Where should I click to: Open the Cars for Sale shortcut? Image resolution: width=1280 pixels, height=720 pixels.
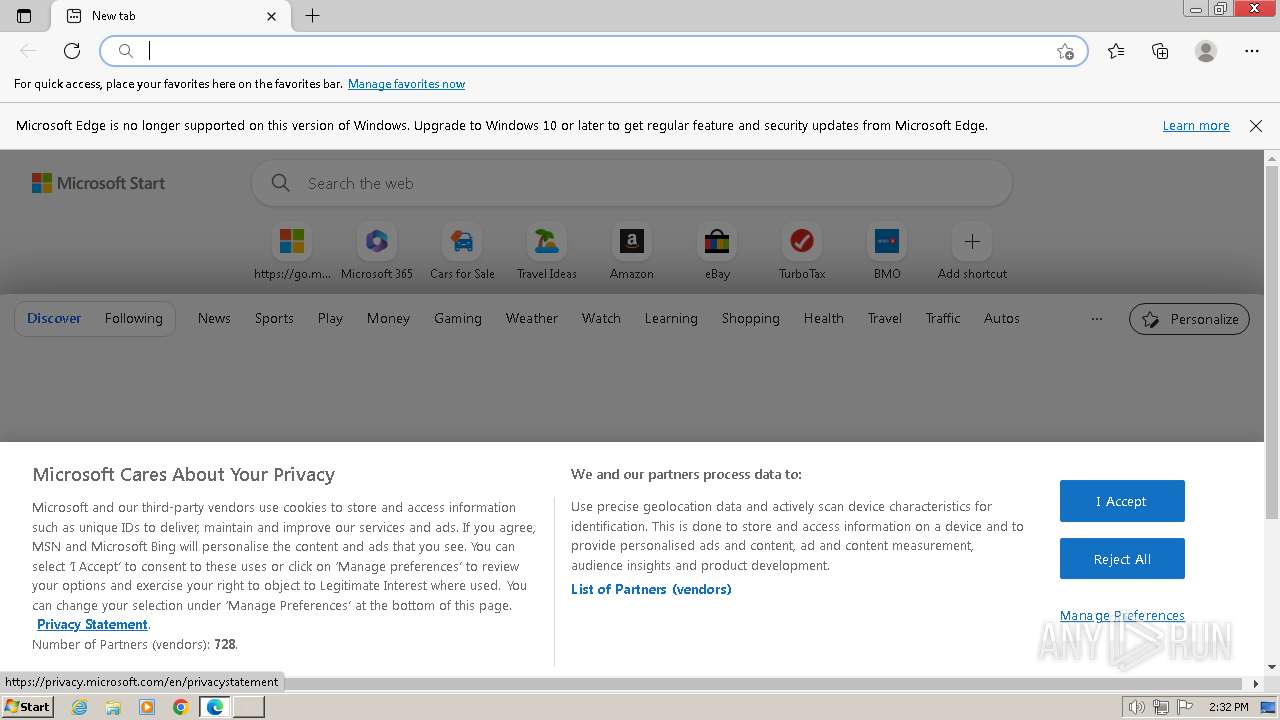coord(462,252)
